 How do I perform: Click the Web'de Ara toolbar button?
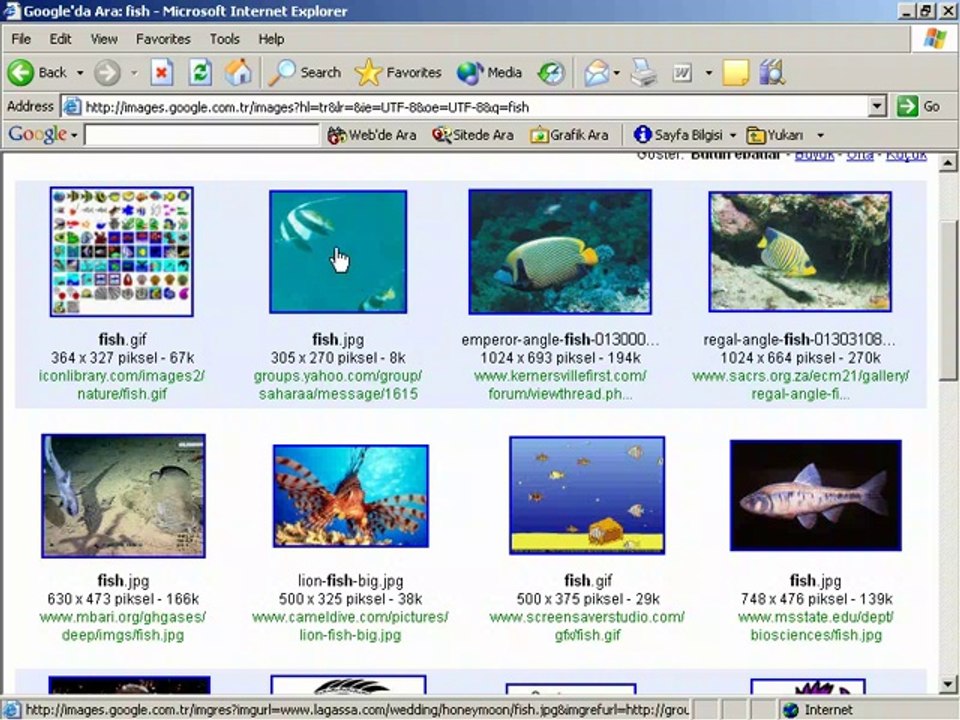[x=372, y=135]
